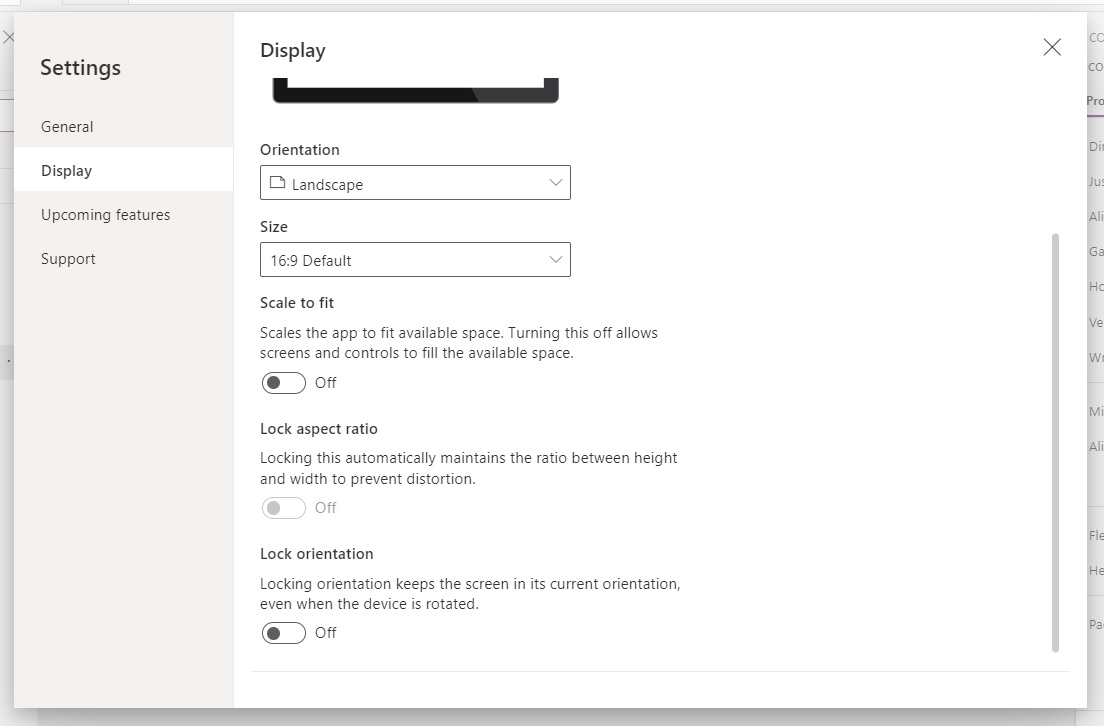Click the Off label beside Scale to fit
Image resolution: width=1104 pixels, height=726 pixels.
(x=324, y=382)
